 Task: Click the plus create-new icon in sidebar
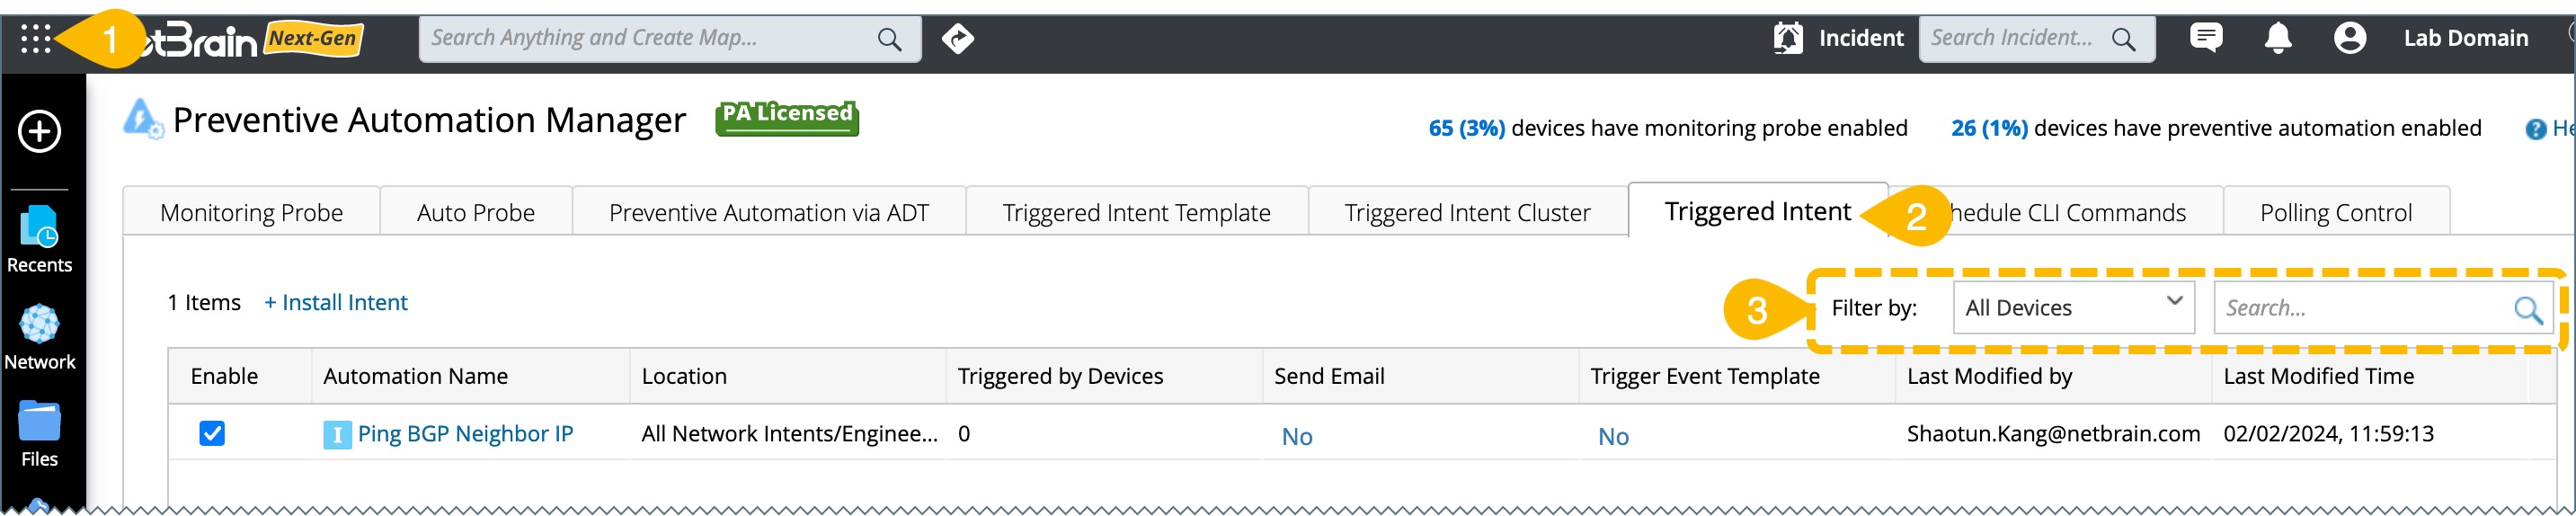40,131
